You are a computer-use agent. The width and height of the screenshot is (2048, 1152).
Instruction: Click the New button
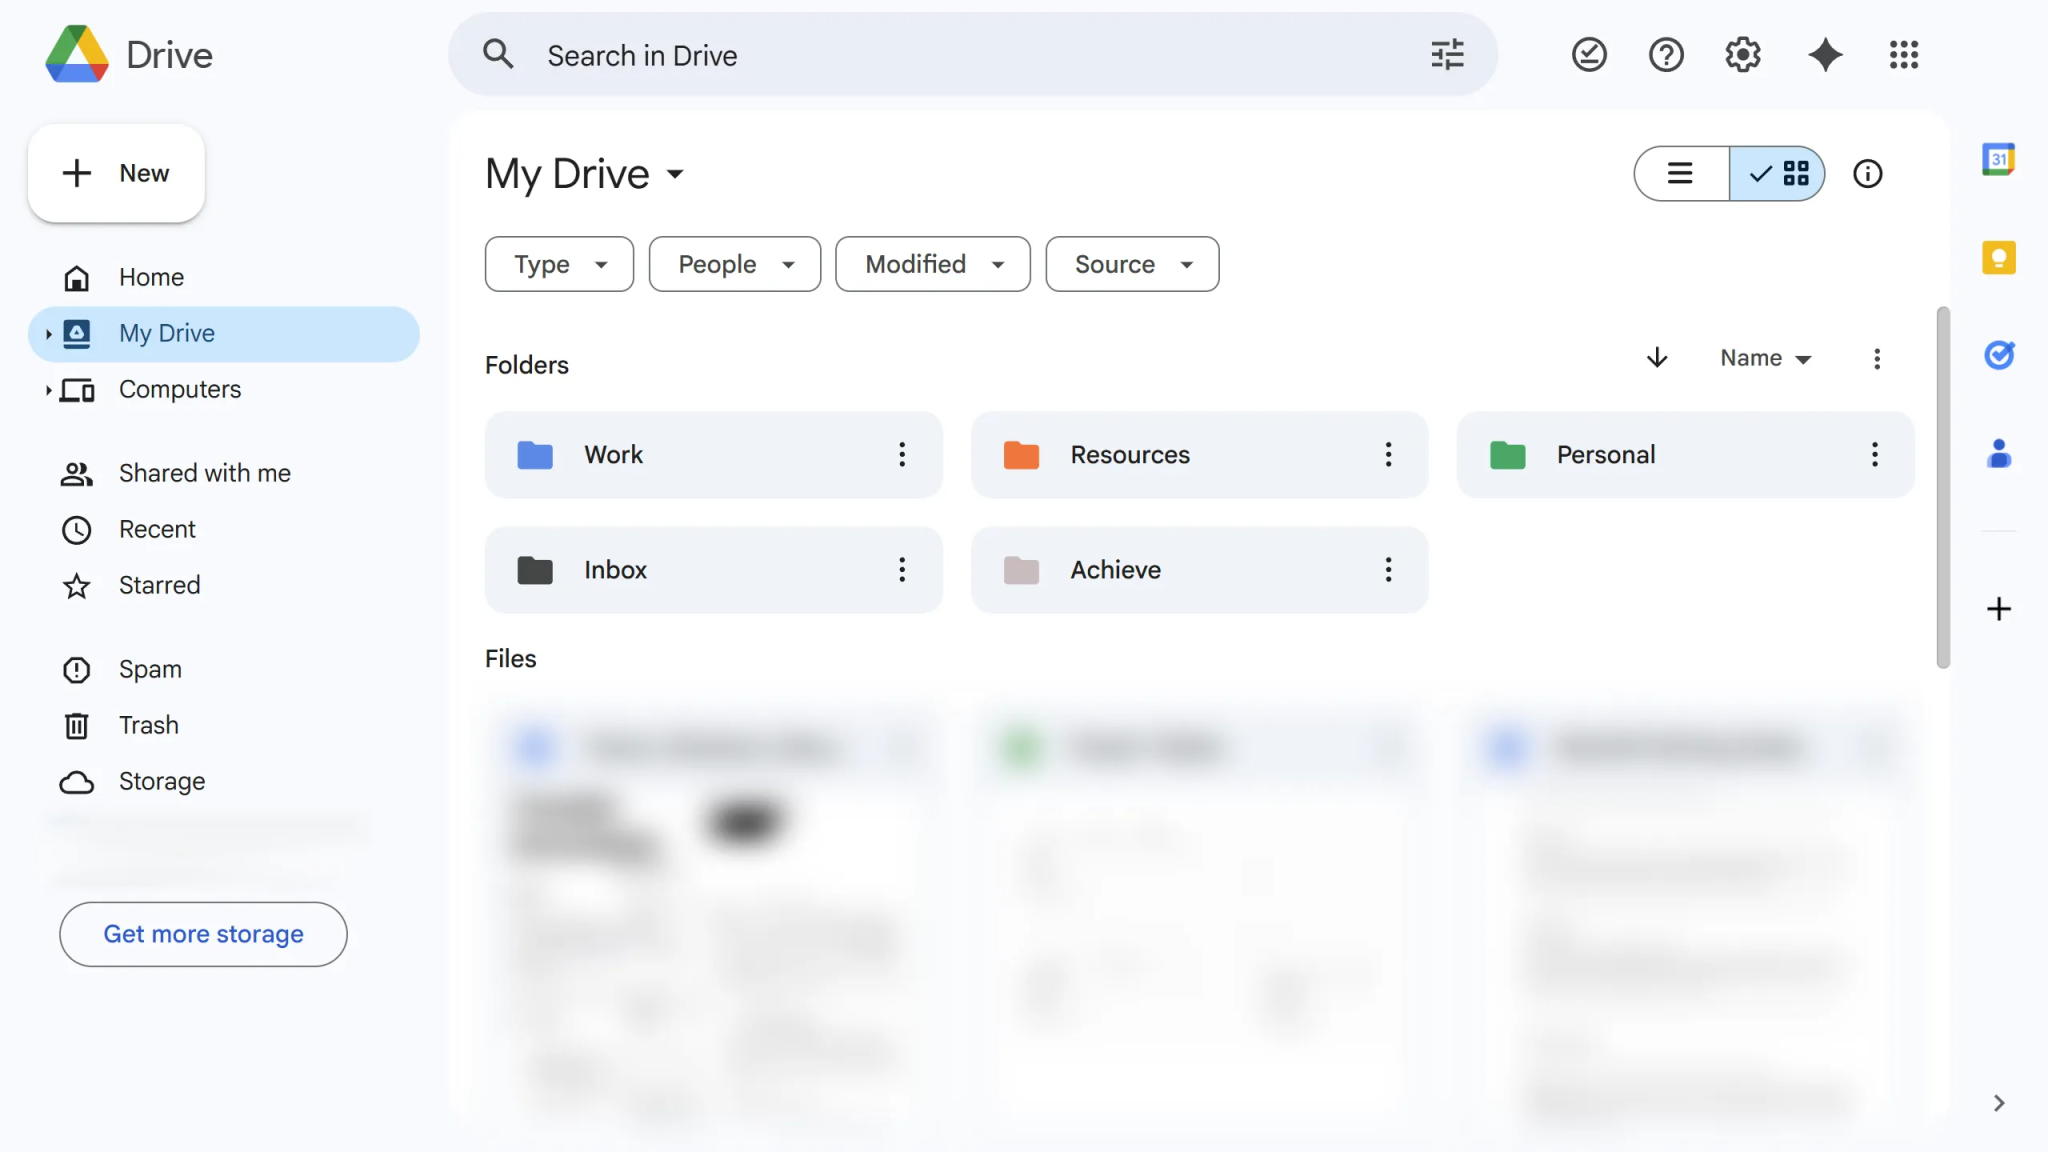click(116, 172)
